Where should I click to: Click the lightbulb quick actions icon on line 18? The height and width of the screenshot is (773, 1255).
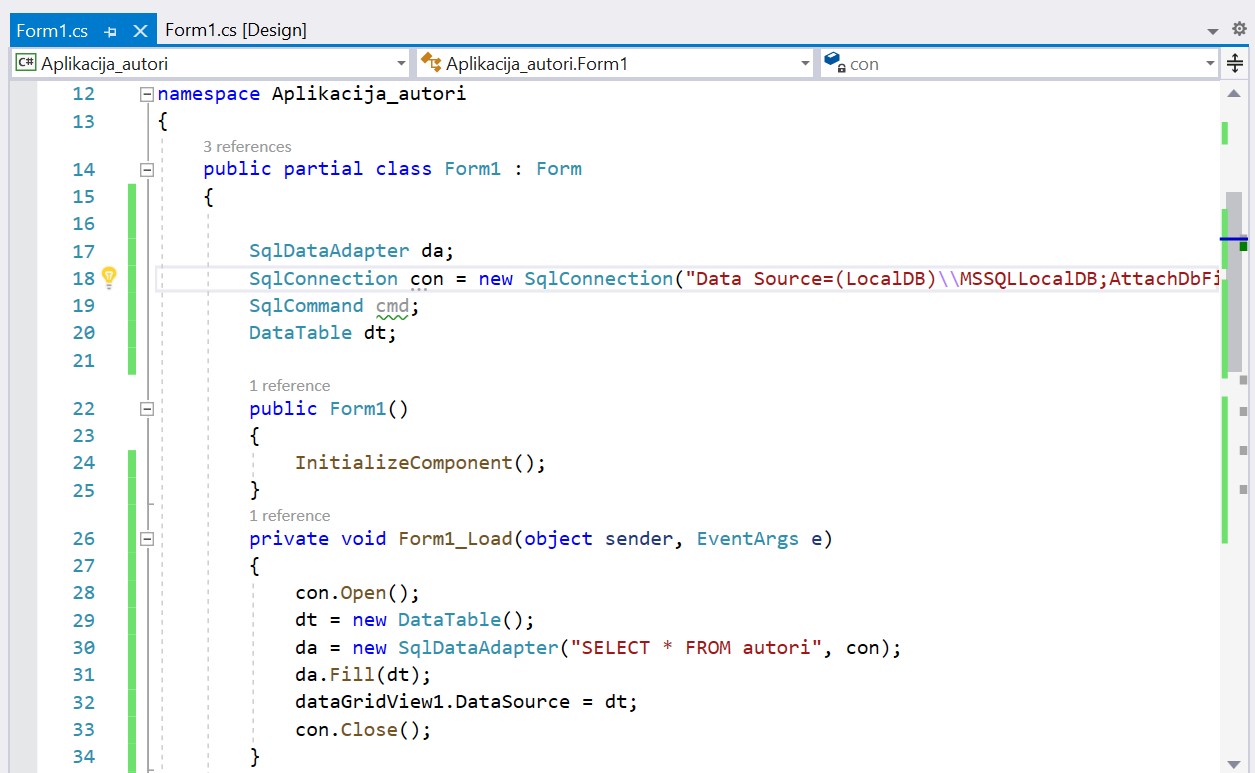pos(109,278)
